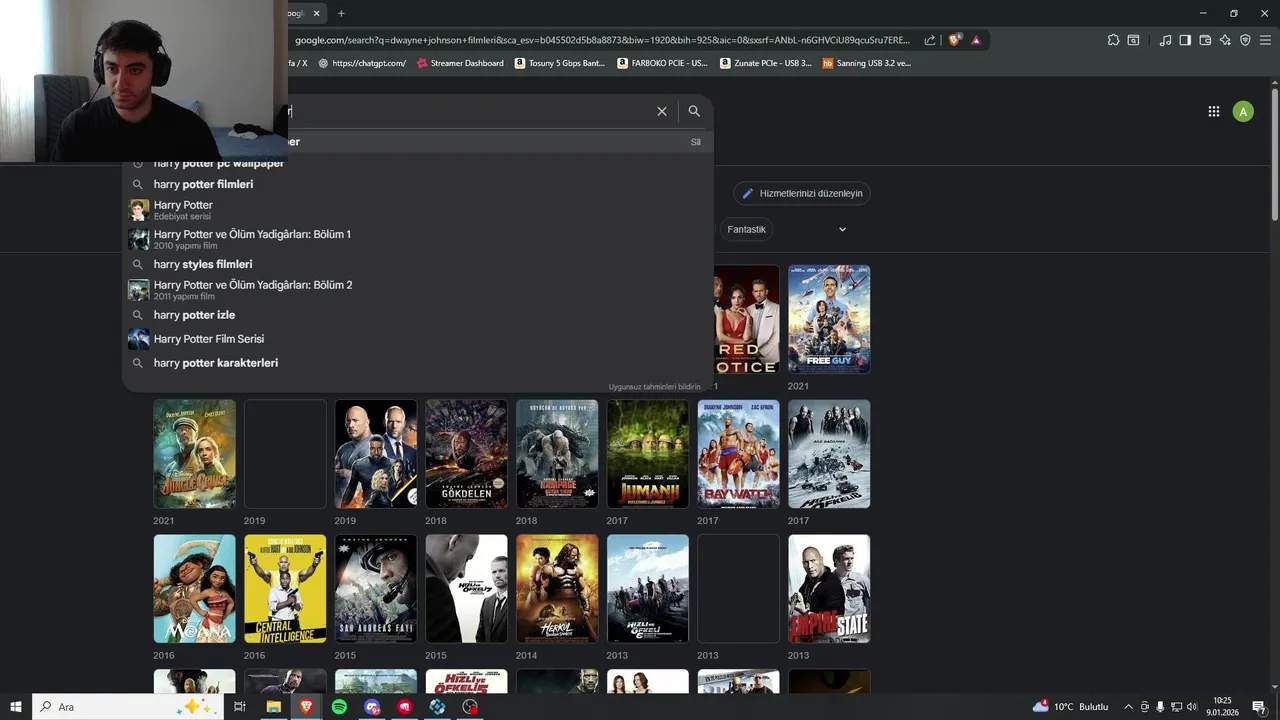Select the Fantastik genre chip
Screen dimensions: 1280x720
point(746,229)
